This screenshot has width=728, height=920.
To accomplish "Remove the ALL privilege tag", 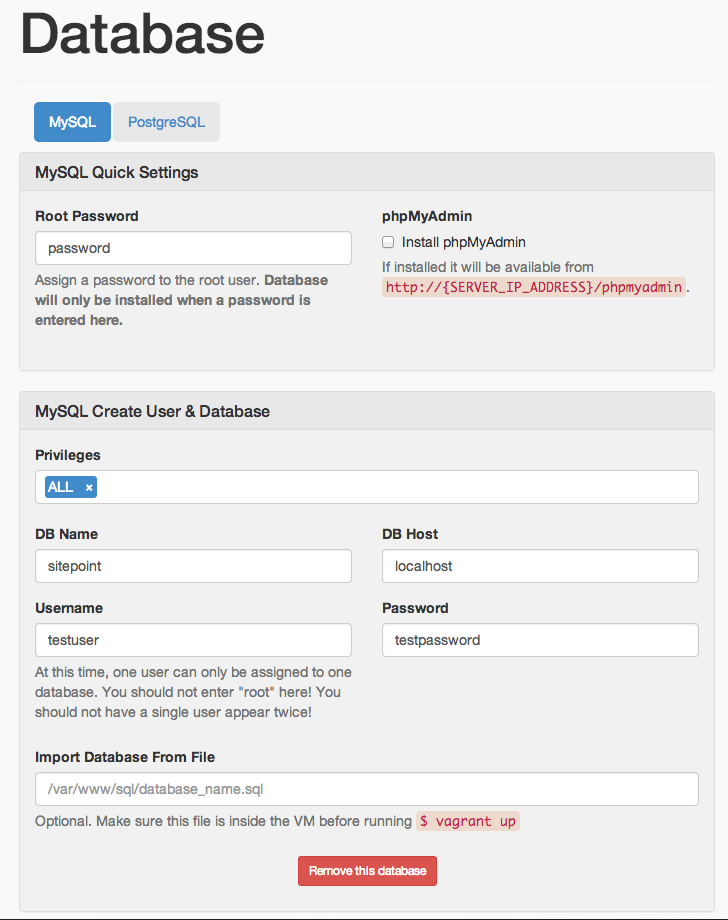I will [x=89, y=487].
